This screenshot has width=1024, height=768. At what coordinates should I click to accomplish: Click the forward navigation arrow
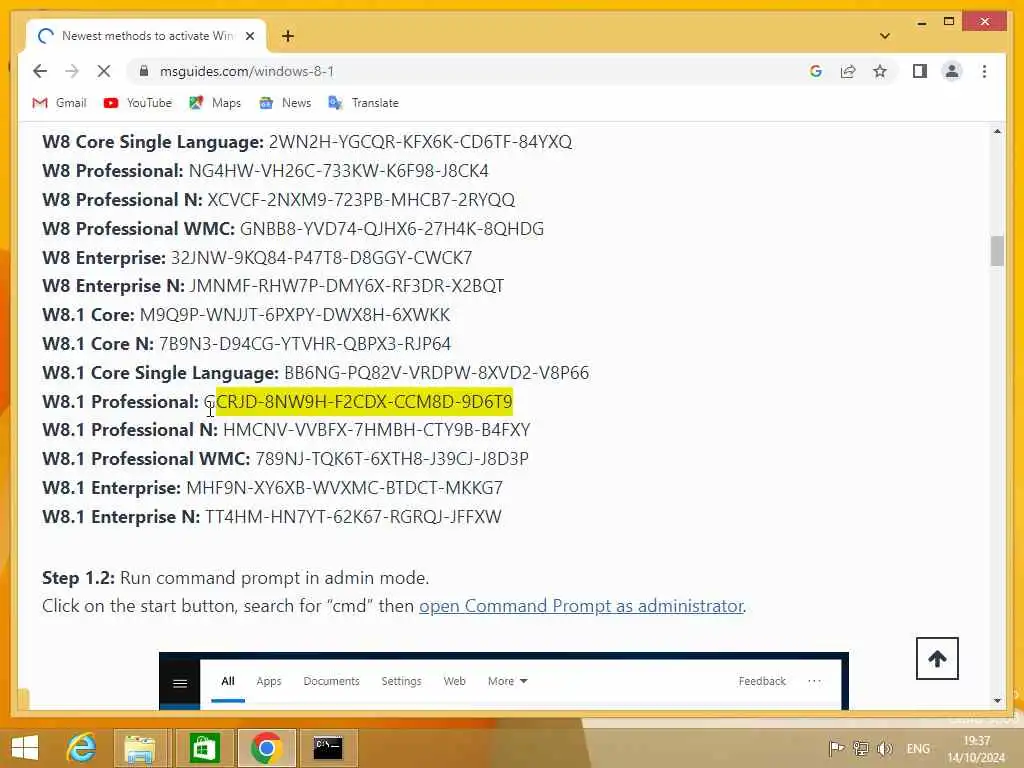tap(72, 71)
